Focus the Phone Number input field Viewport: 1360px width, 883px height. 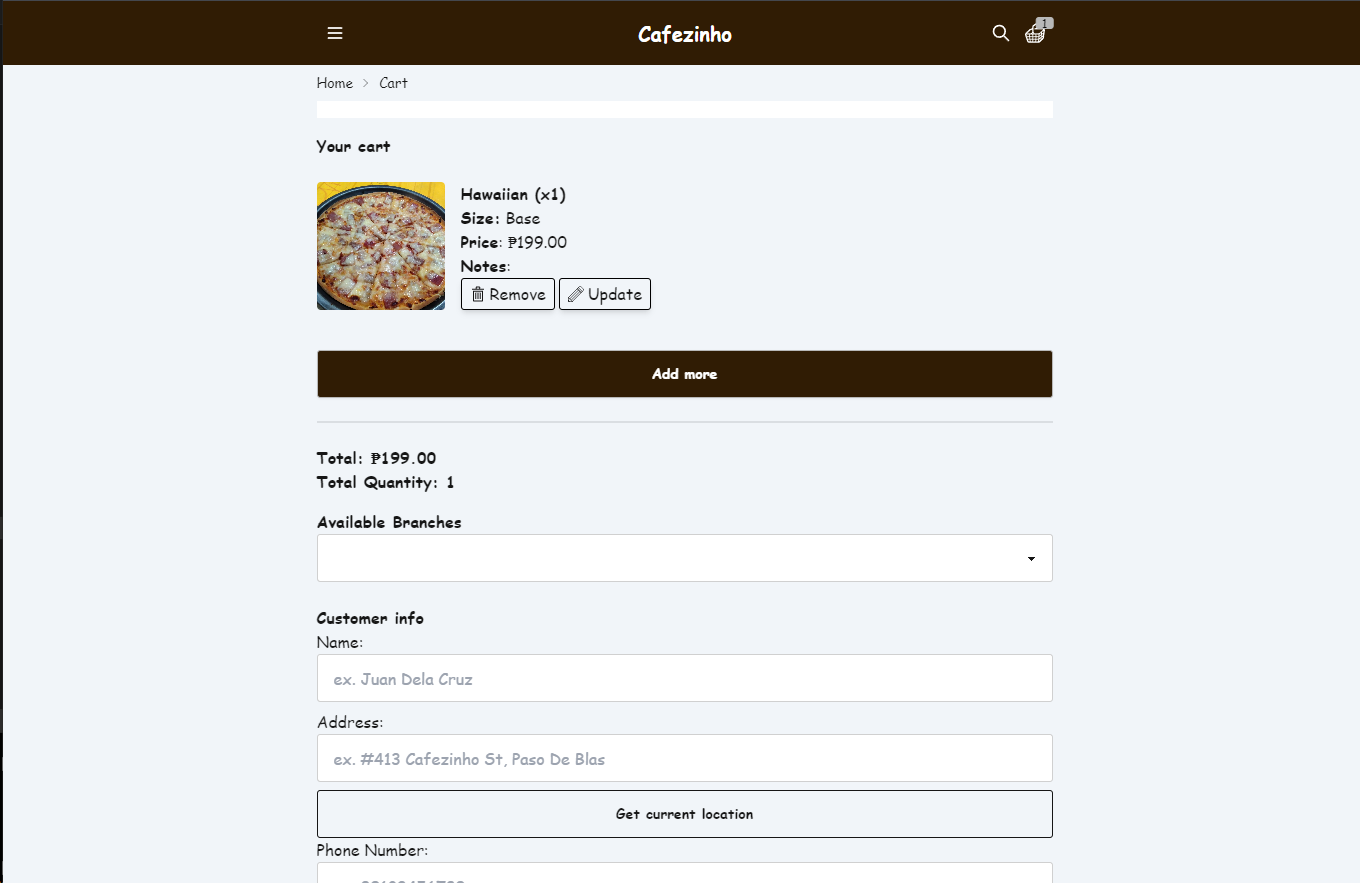(684, 873)
